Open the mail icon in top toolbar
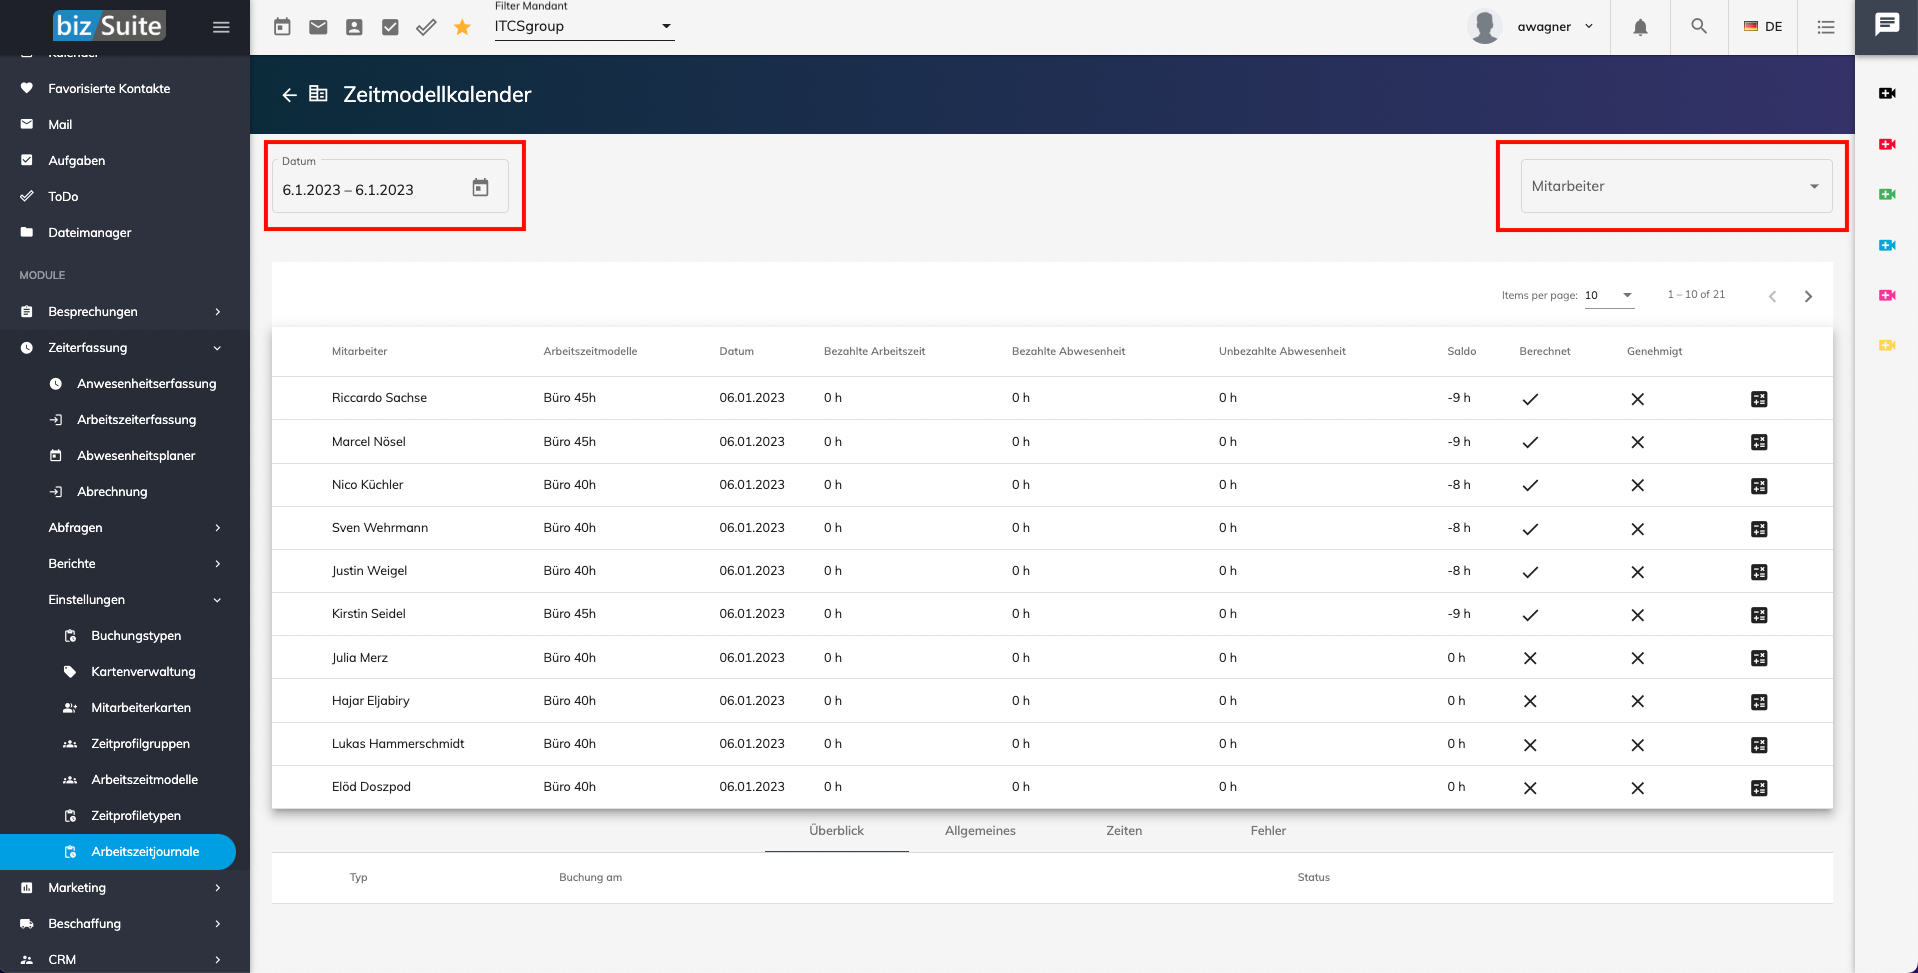Screen dimensions: 1918x973 coord(318,27)
